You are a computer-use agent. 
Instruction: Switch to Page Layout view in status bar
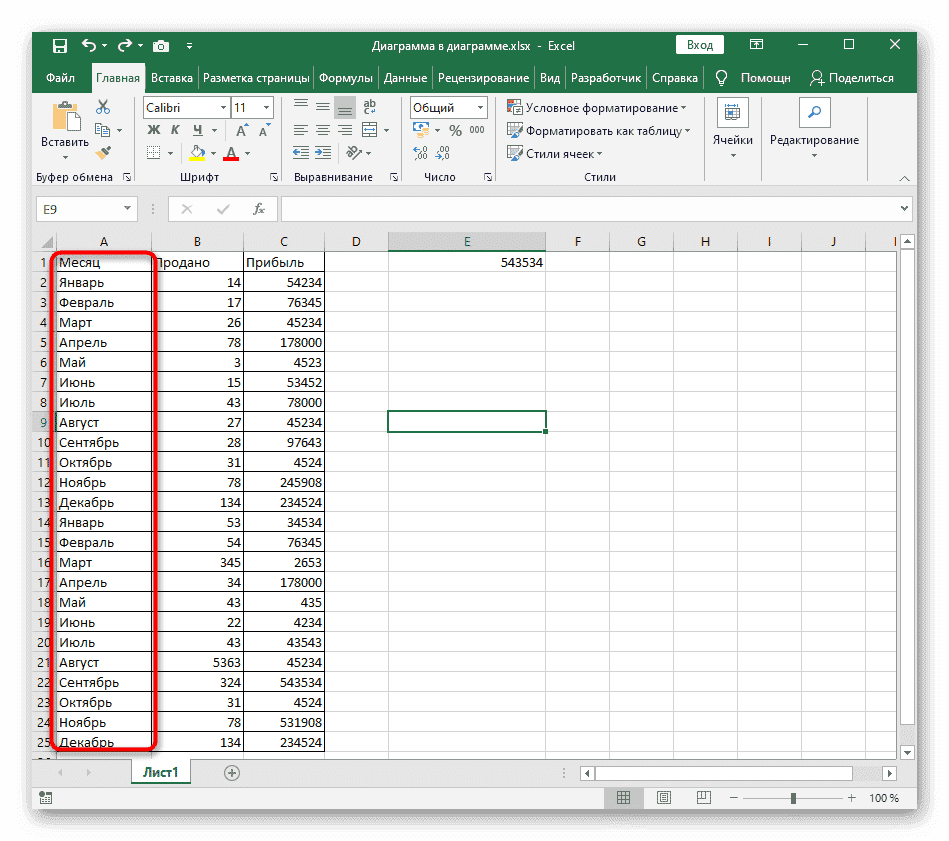click(661, 798)
